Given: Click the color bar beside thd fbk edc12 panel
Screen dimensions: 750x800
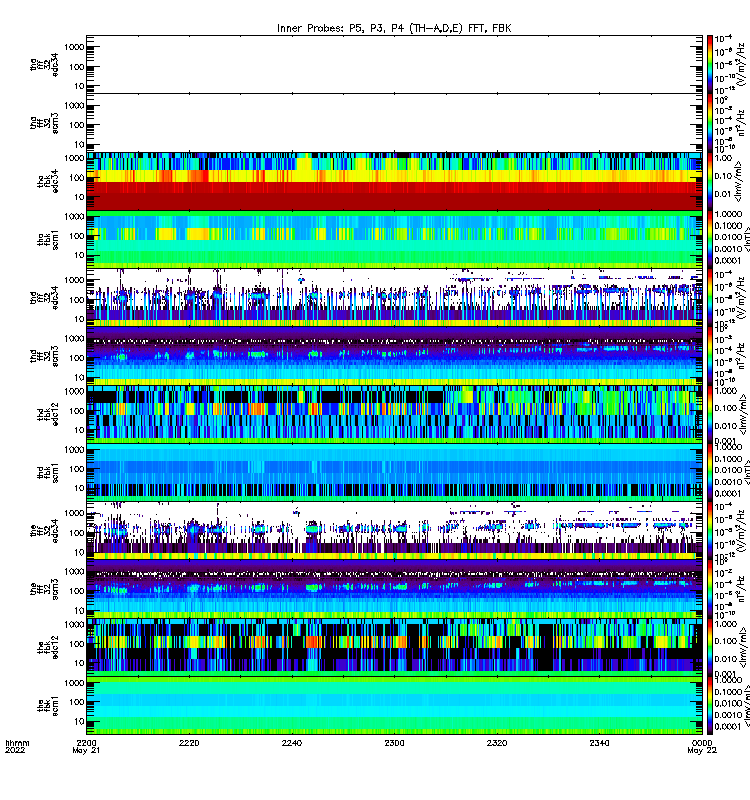Looking at the screenshot, I should tap(710, 414).
